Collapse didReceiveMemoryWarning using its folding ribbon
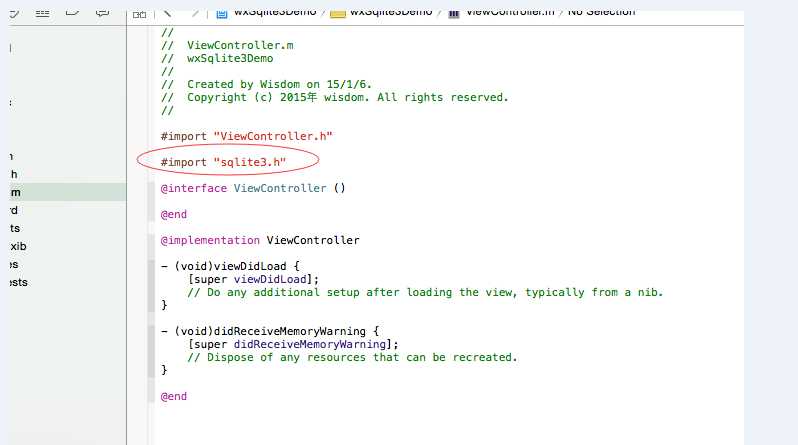 (x=151, y=351)
